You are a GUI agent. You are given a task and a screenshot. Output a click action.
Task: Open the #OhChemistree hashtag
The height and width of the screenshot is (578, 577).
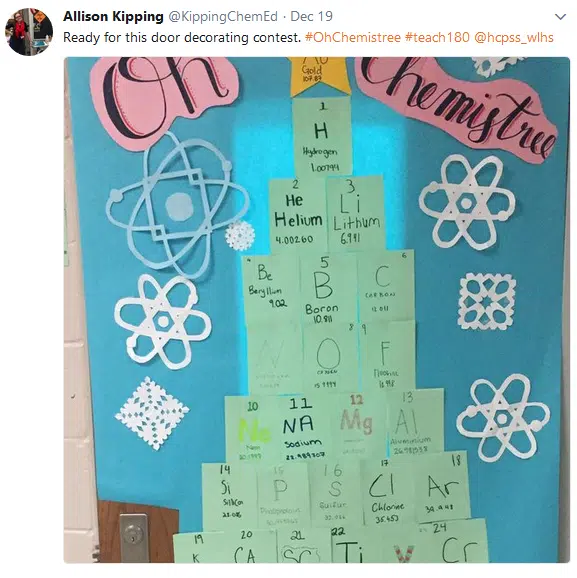(x=353, y=38)
